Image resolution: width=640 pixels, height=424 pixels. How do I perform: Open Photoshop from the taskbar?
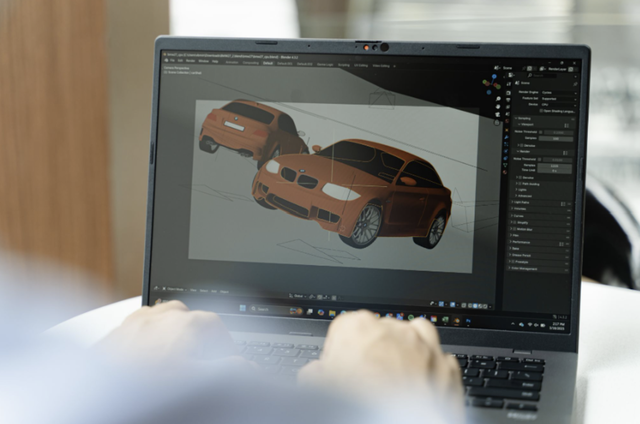(468, 321)
